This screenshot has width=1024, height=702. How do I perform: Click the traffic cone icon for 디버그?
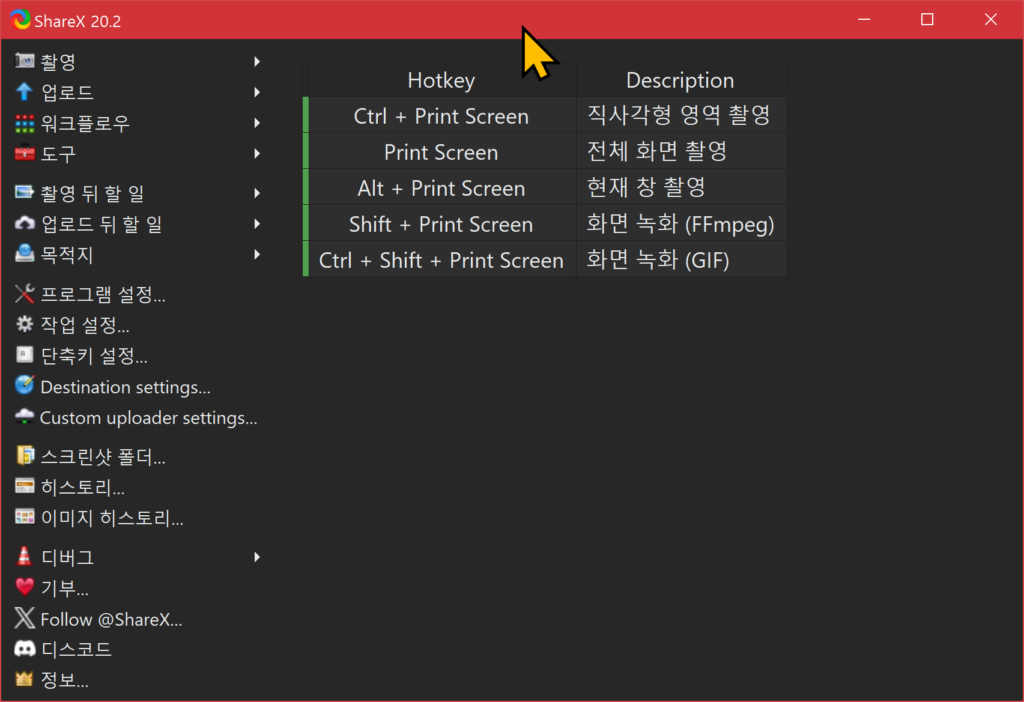tap(25, 556)
